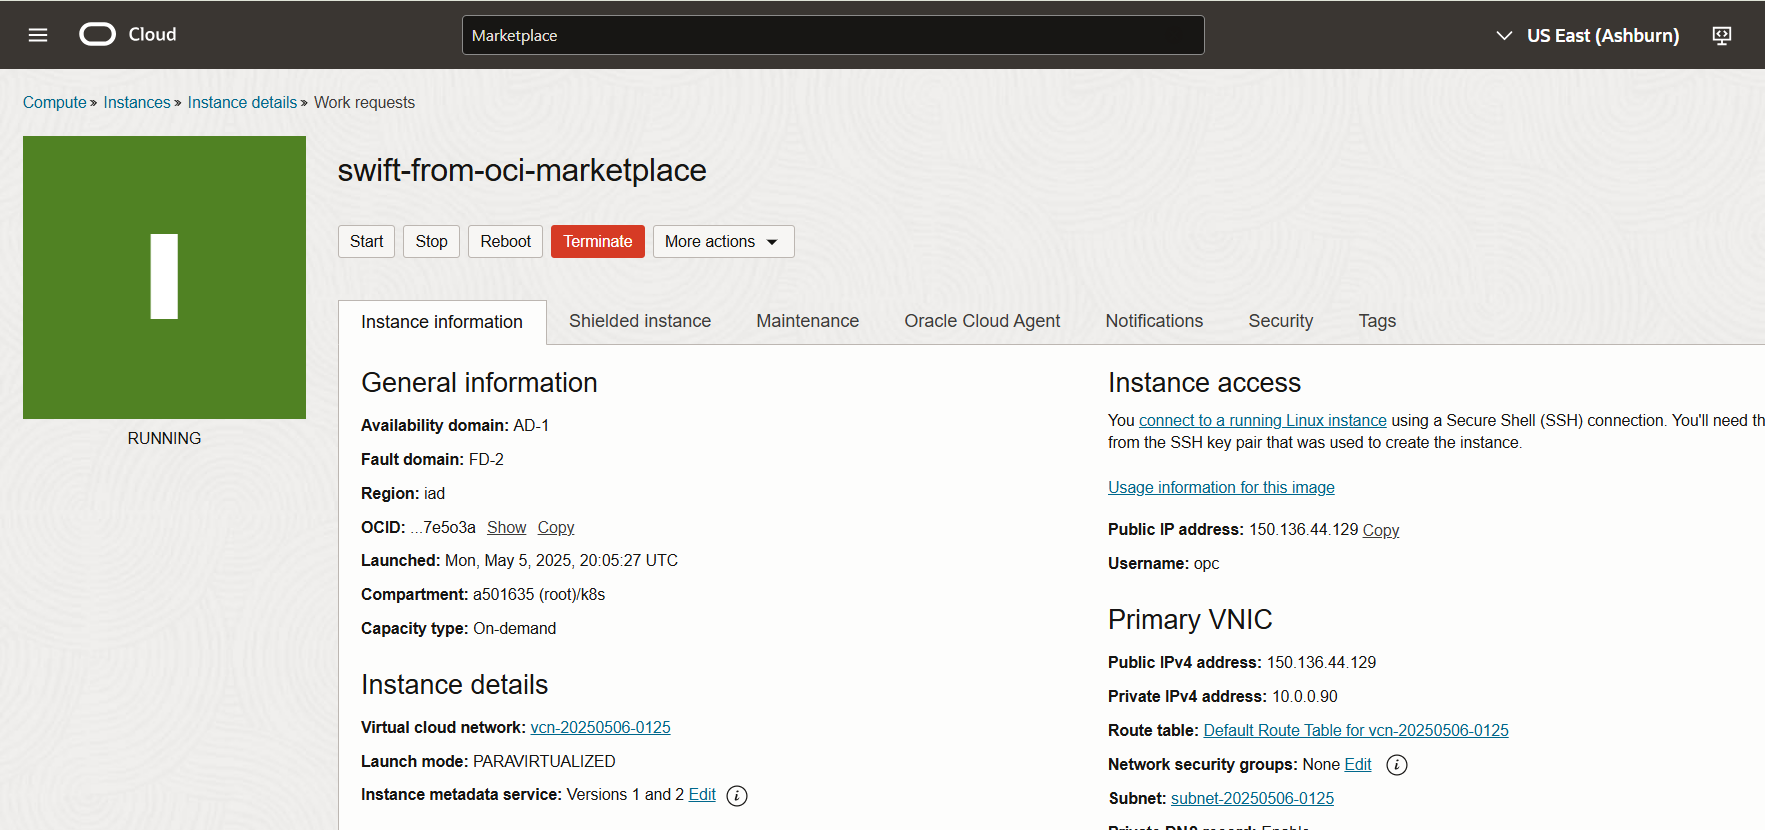Click the red Terminate button
The image size is (1765, 830).
point(597,241)
